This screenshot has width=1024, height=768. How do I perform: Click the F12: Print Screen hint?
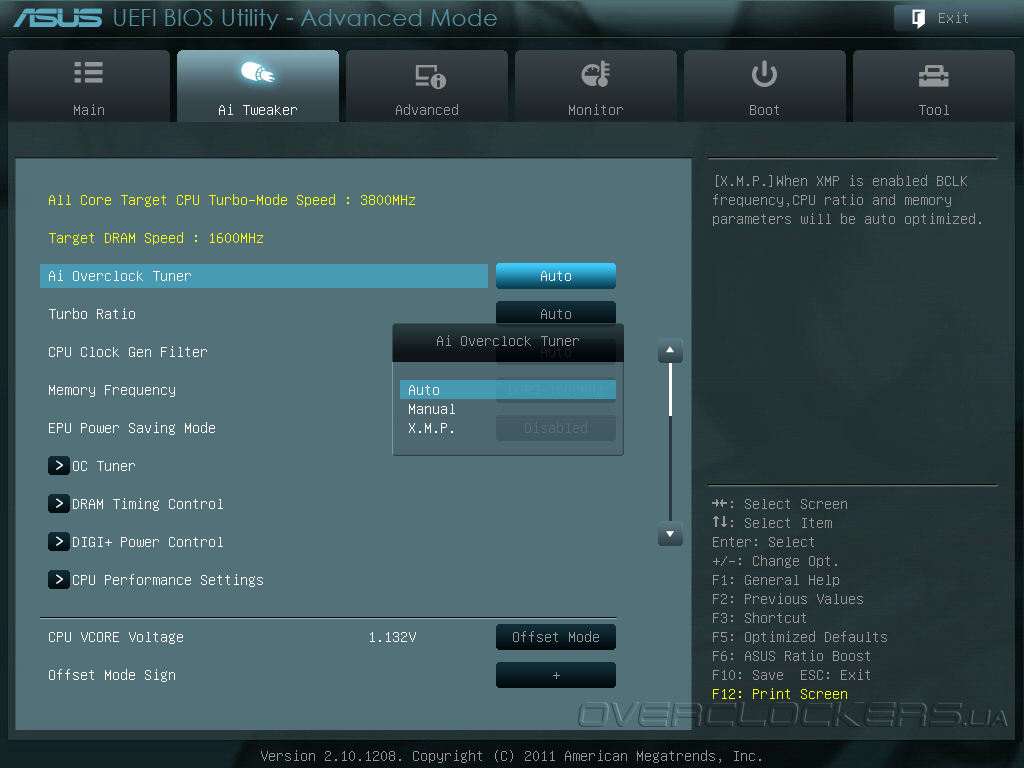click(x=780, y=694)
